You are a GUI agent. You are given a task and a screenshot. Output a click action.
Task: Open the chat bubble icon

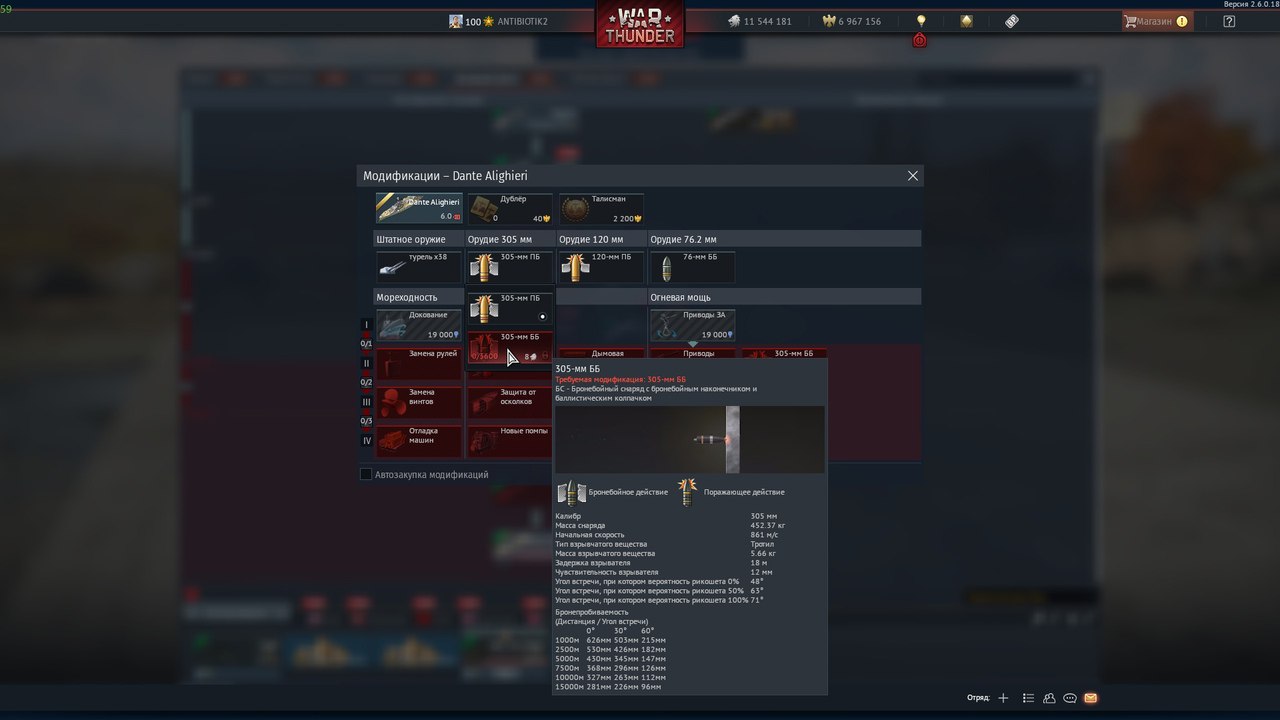click(x=1070, y=698)
